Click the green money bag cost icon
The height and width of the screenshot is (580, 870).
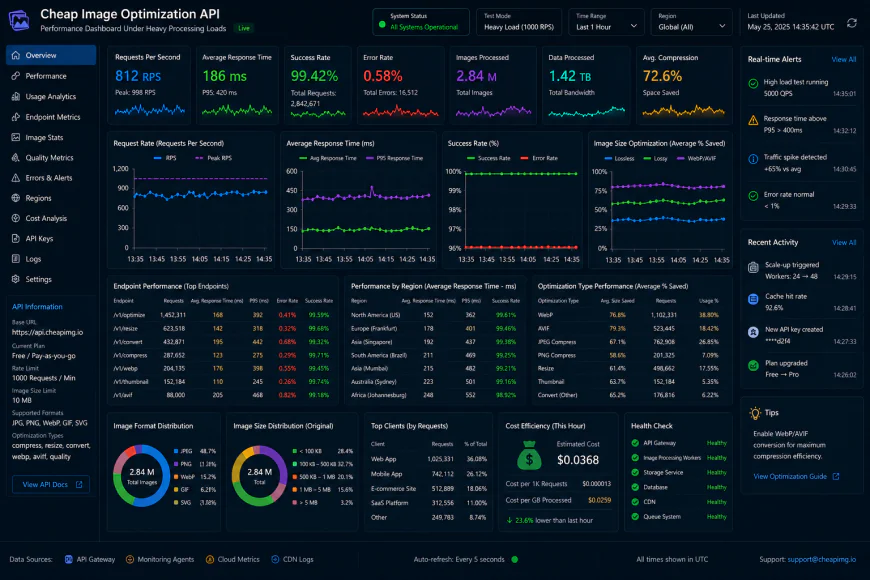(x=529, y=455)
